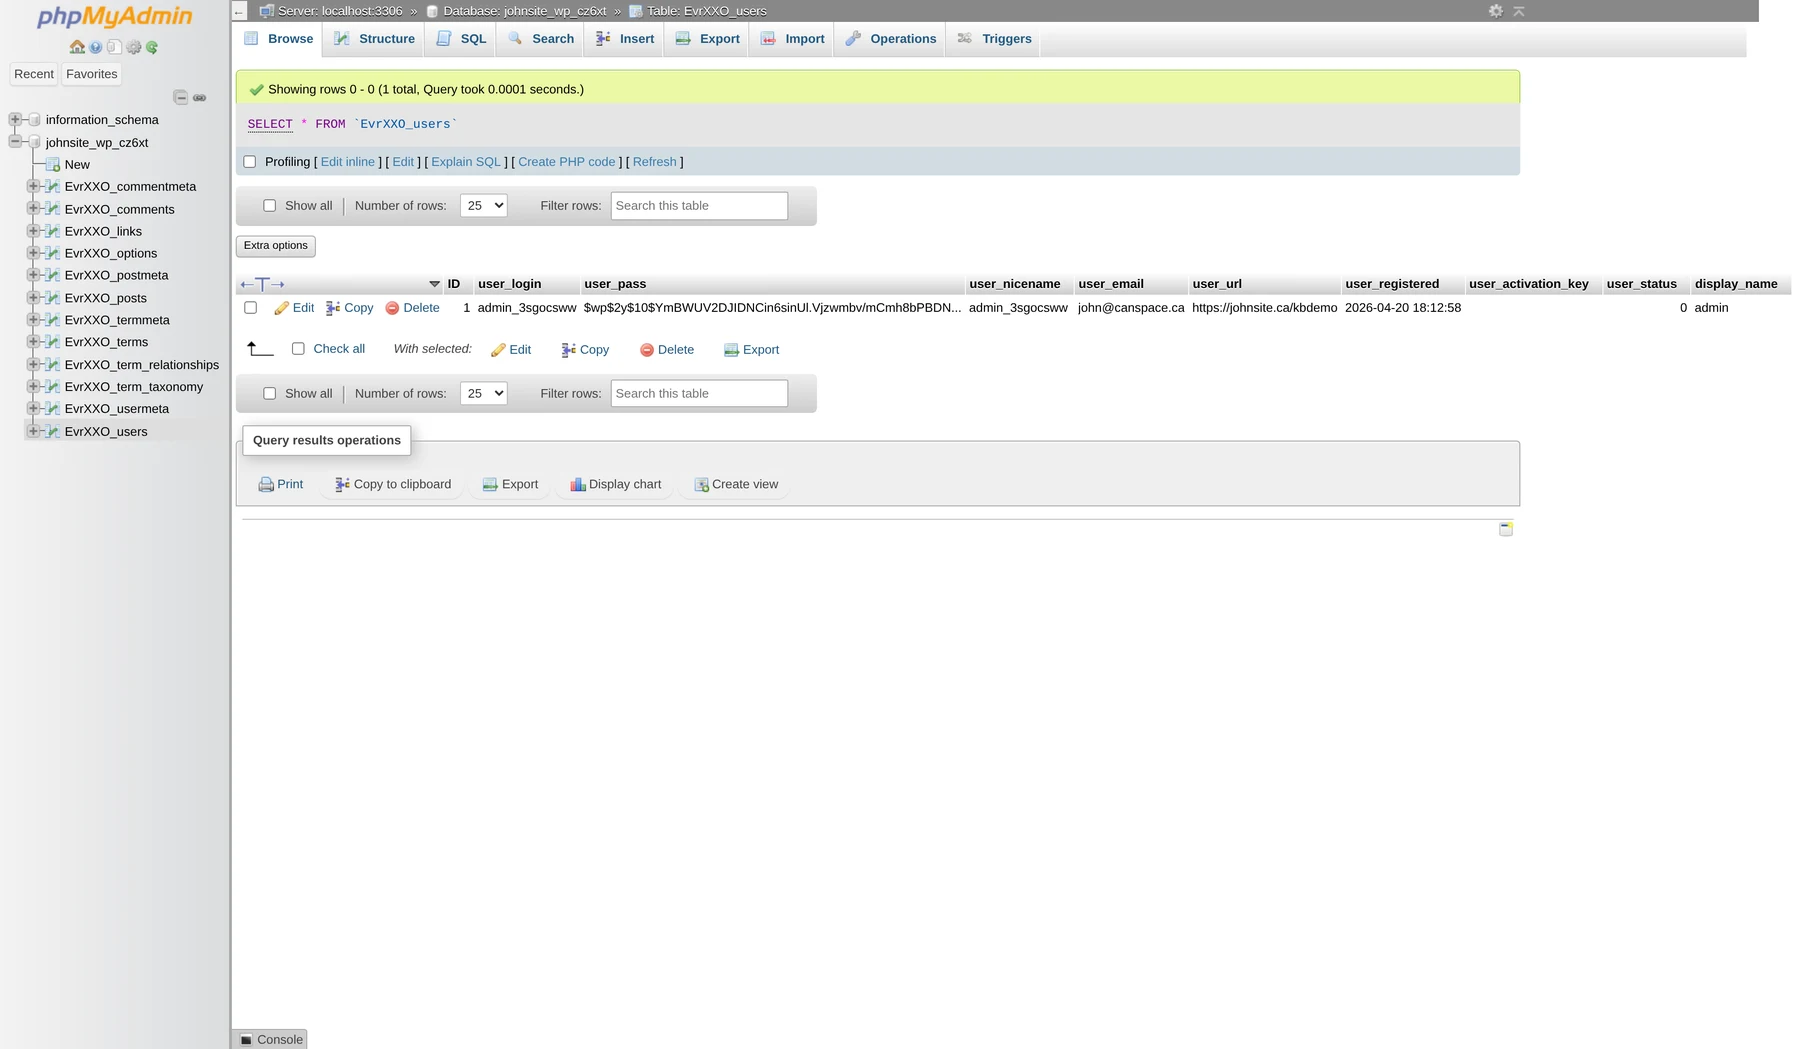Click Copy icon in admin_3sgocsww row
This screenshot has width=1800, height=1049.
tap(333, 308)
